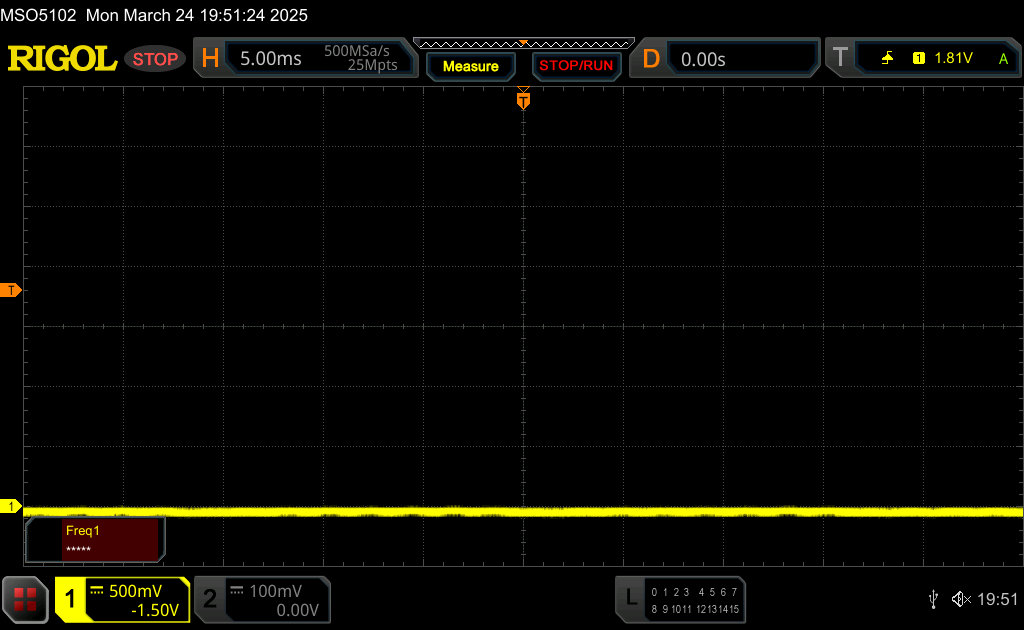Click the channel 2 DC coupling icon
The height and width of the screenshot is (630, 1024).
tap(236, 591)
